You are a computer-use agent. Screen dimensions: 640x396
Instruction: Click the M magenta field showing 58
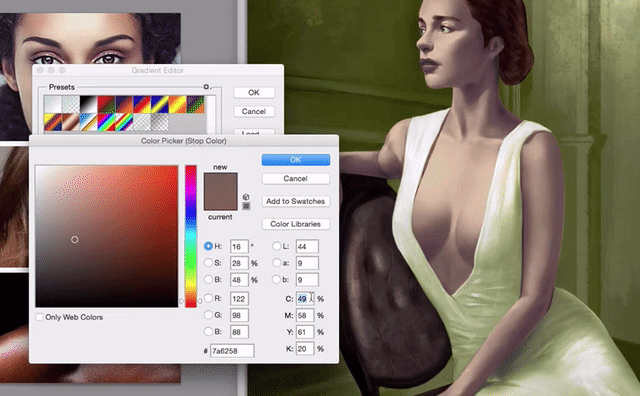coord(305,316)
